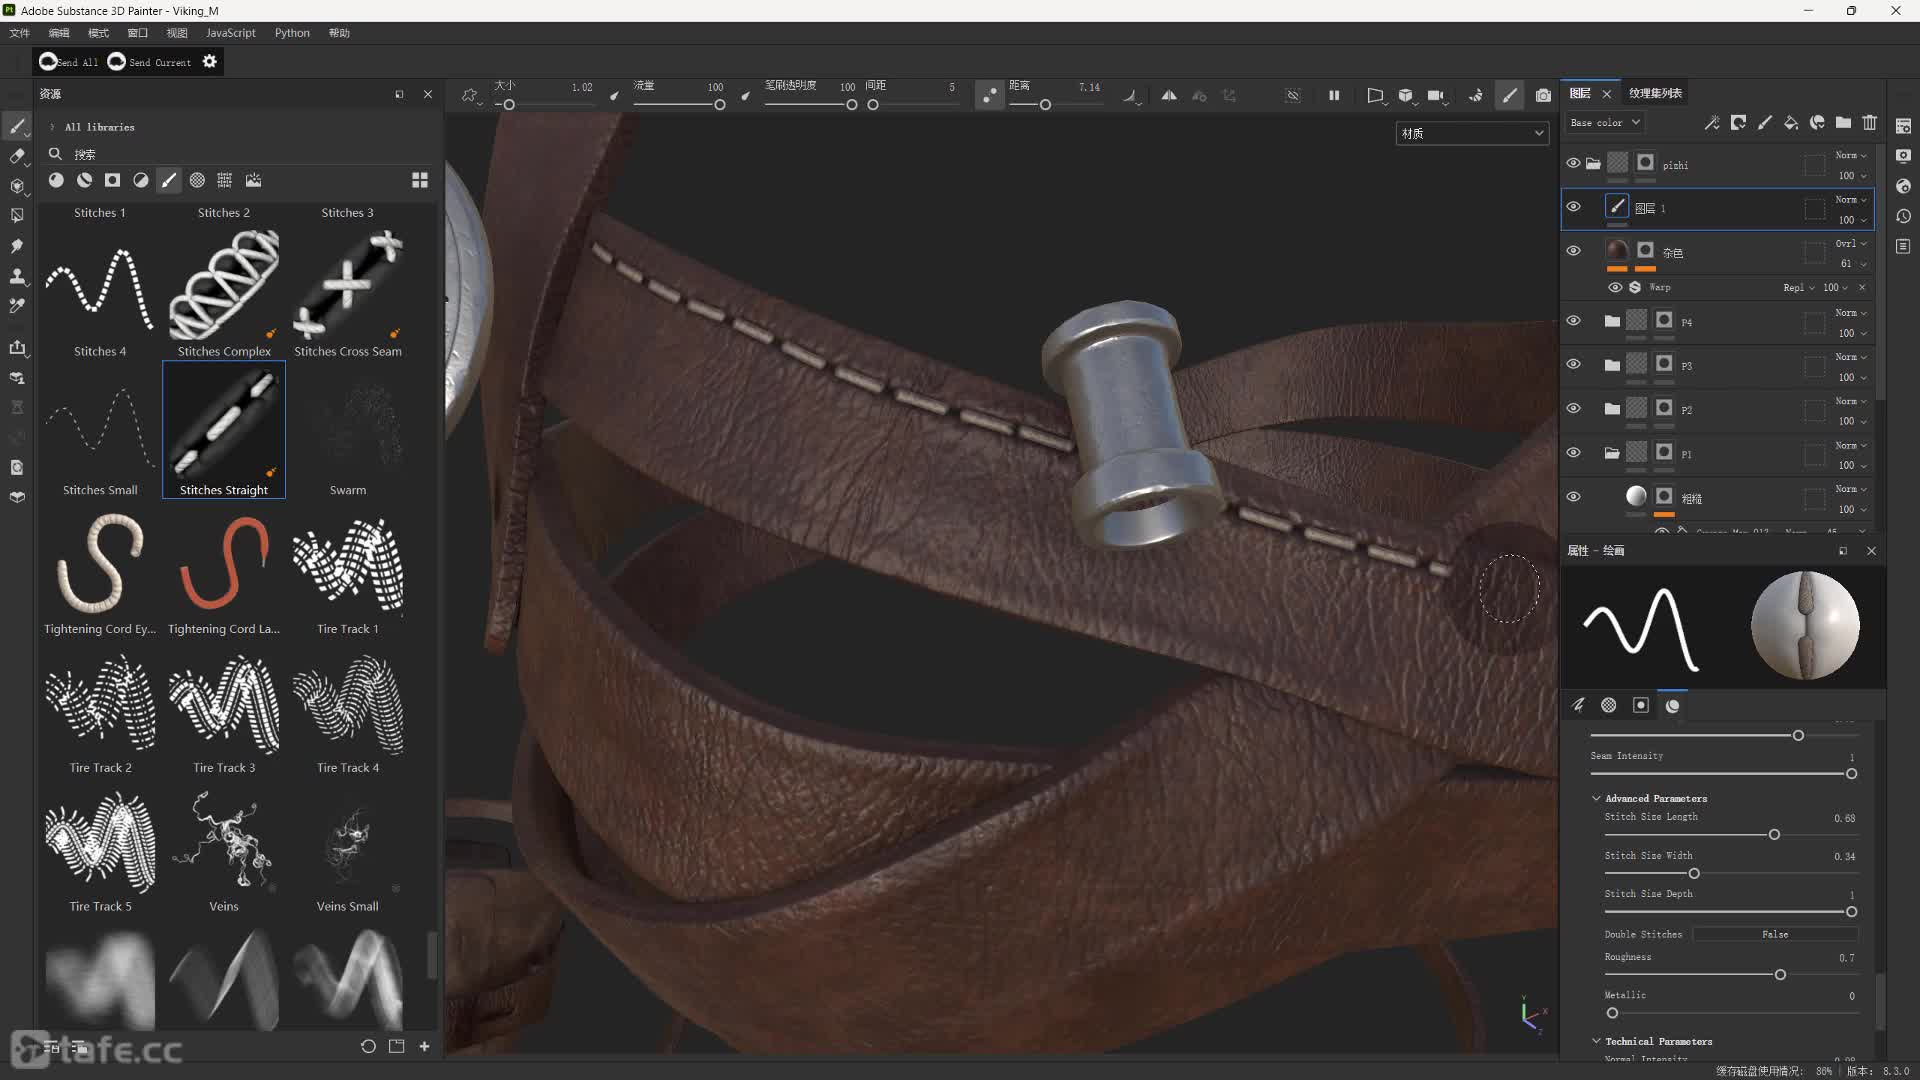The image size is (1920, 1080).
Task: Open Ovrl blend mode dropdown for 杂色 layer
Action: tap(1851, 243)
